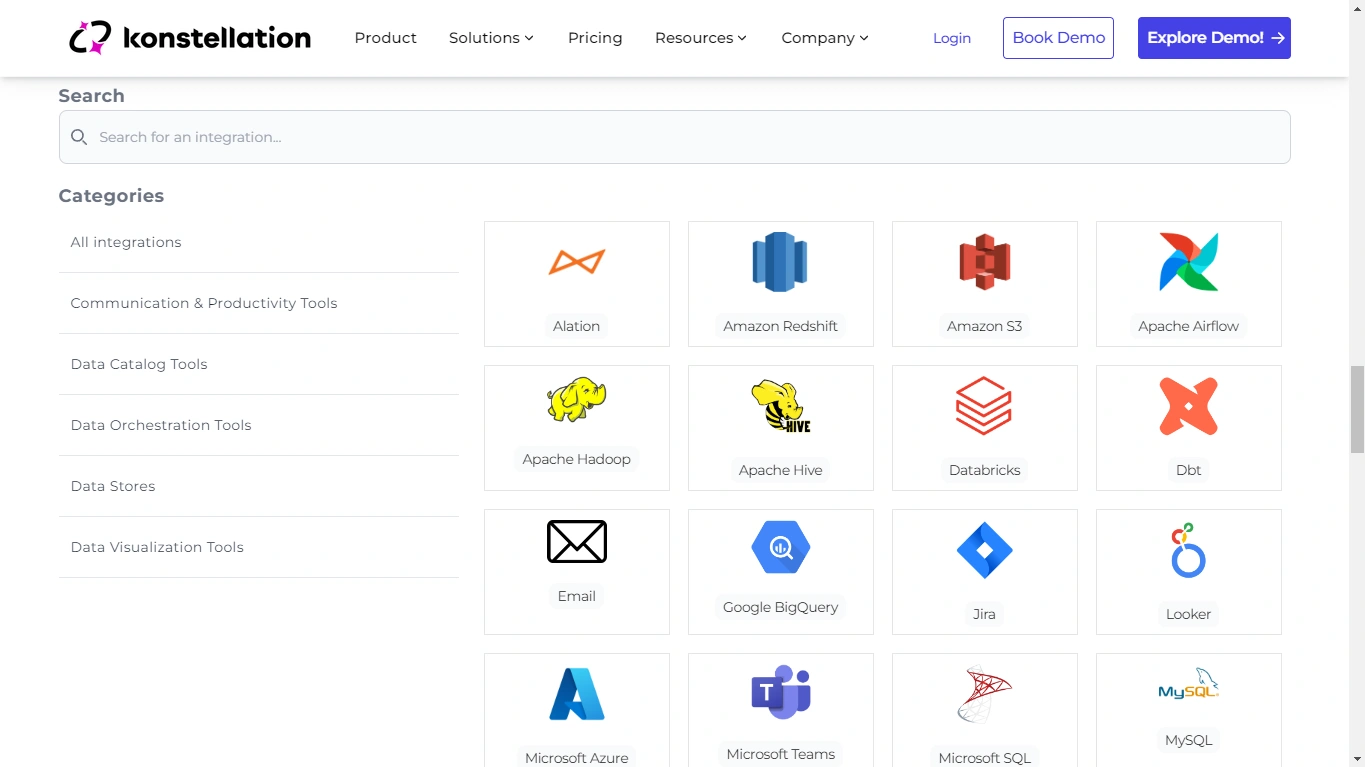Expand the Resources dropdown menu
Screen dimensions: 1365x767
pyautogui.click(x=701, y=38)
